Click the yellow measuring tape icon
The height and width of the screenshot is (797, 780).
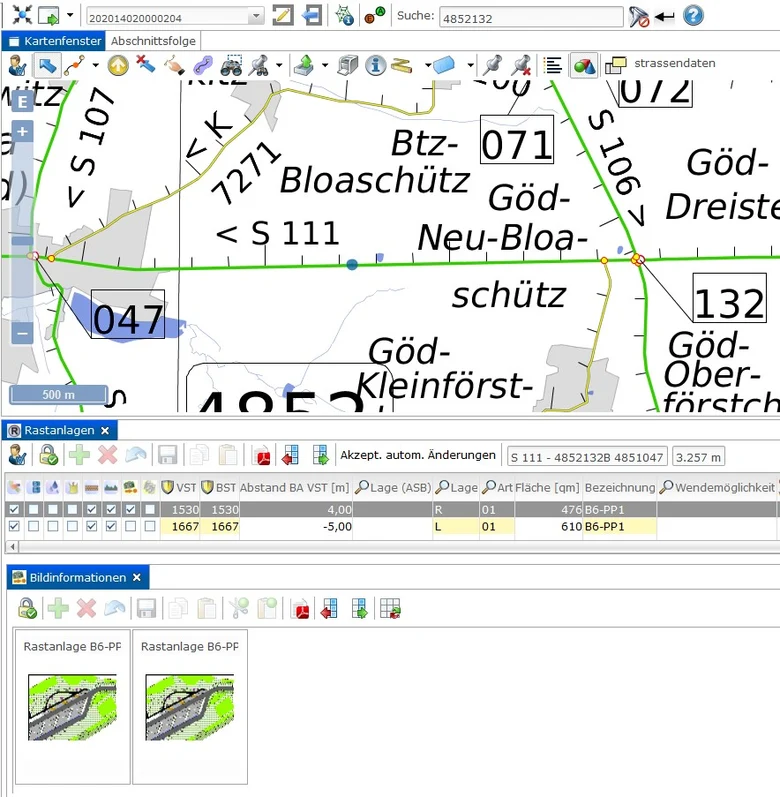(x=401, y=66)
